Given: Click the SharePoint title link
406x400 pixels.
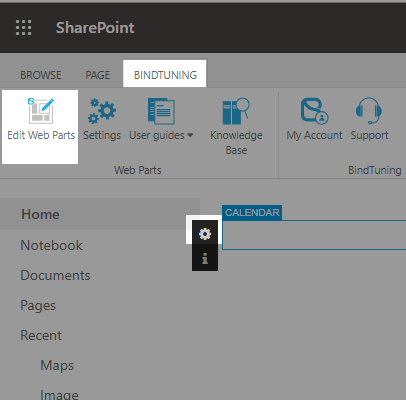Looking at the screenshot, I should pos(95,27).
